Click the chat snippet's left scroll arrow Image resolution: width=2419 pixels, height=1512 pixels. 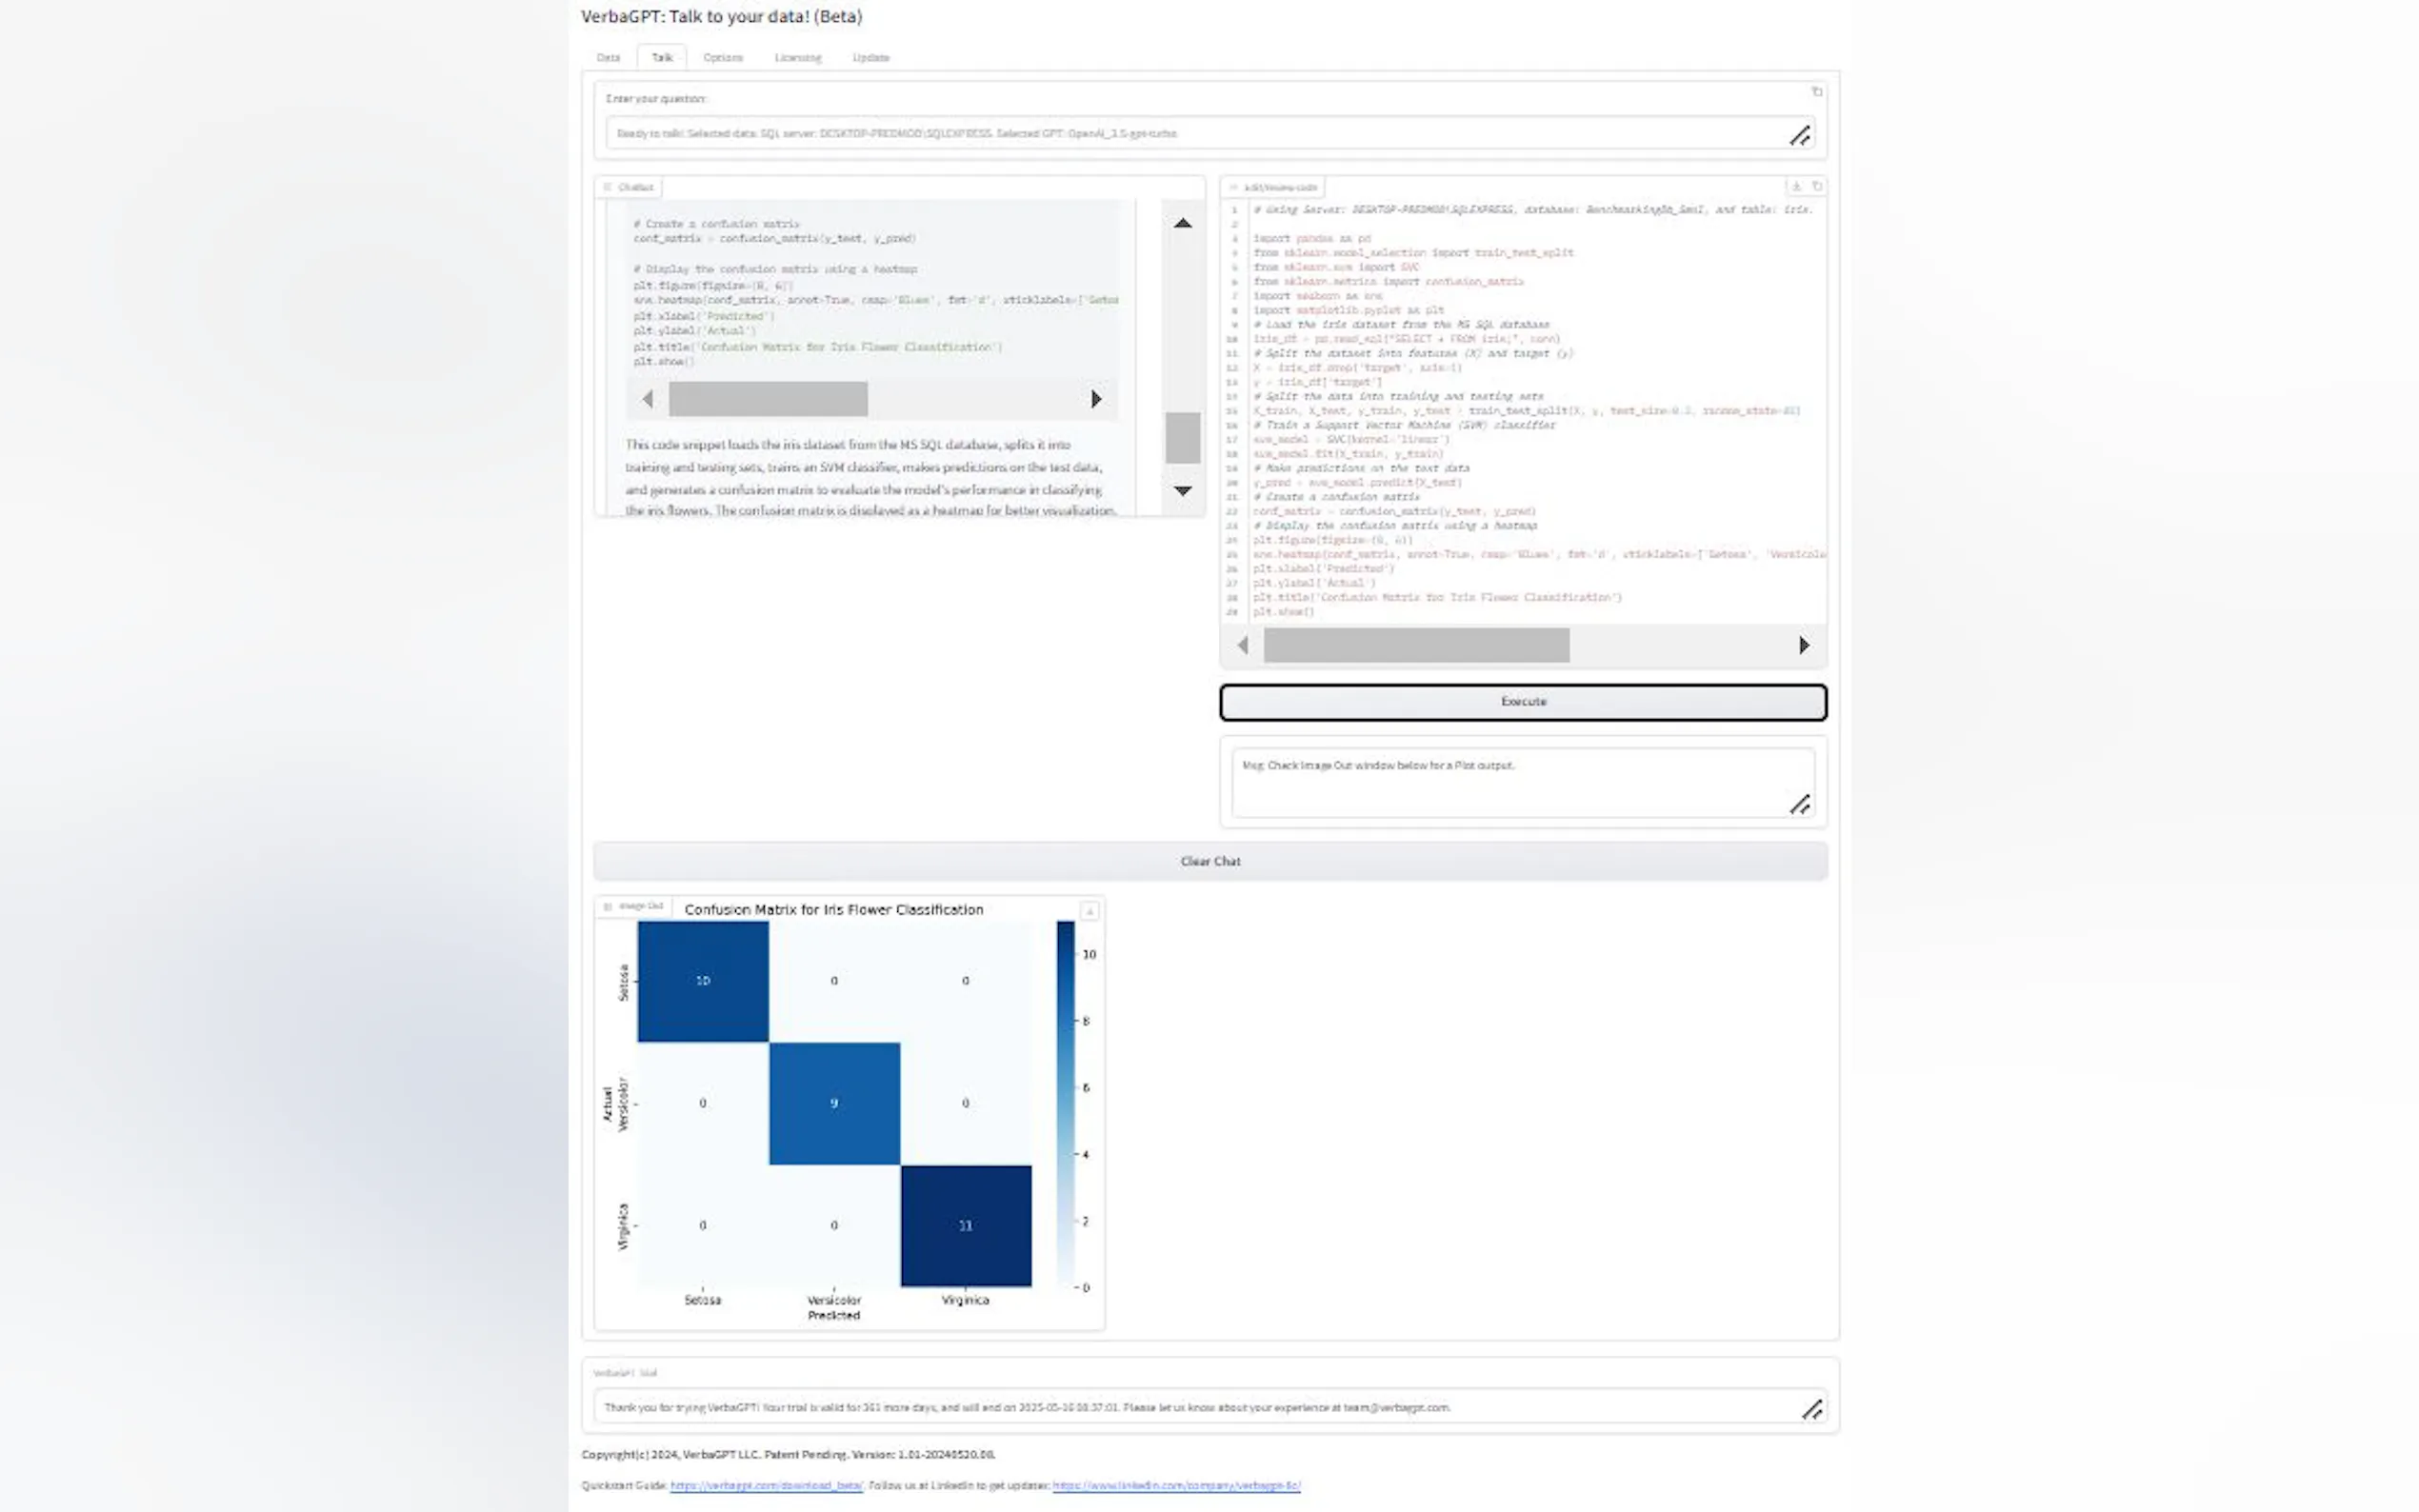point(648,399)
